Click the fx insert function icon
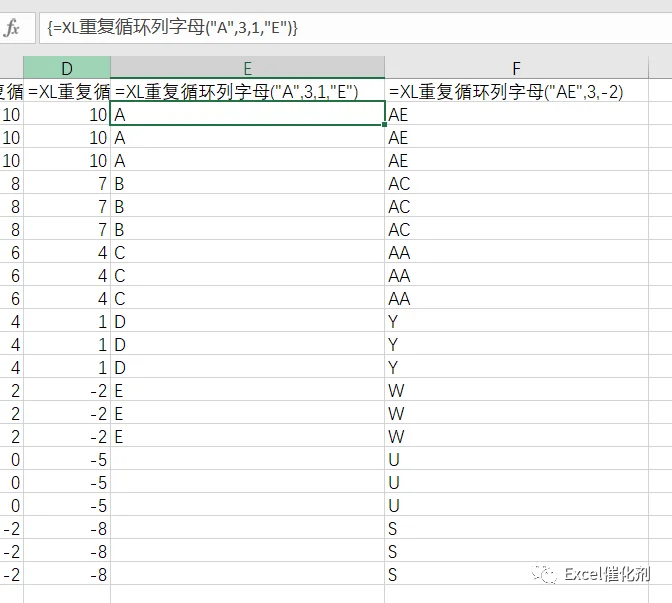This screenshot has height=603, width=672. point(12,28)
